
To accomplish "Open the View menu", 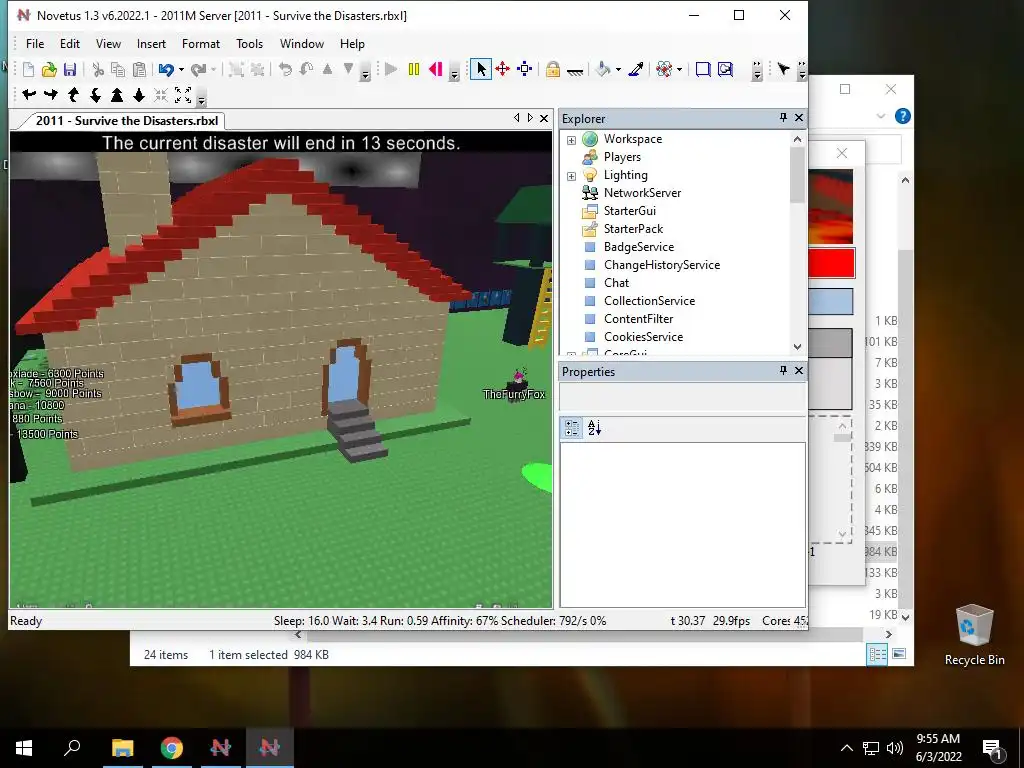I will [108, 44].
